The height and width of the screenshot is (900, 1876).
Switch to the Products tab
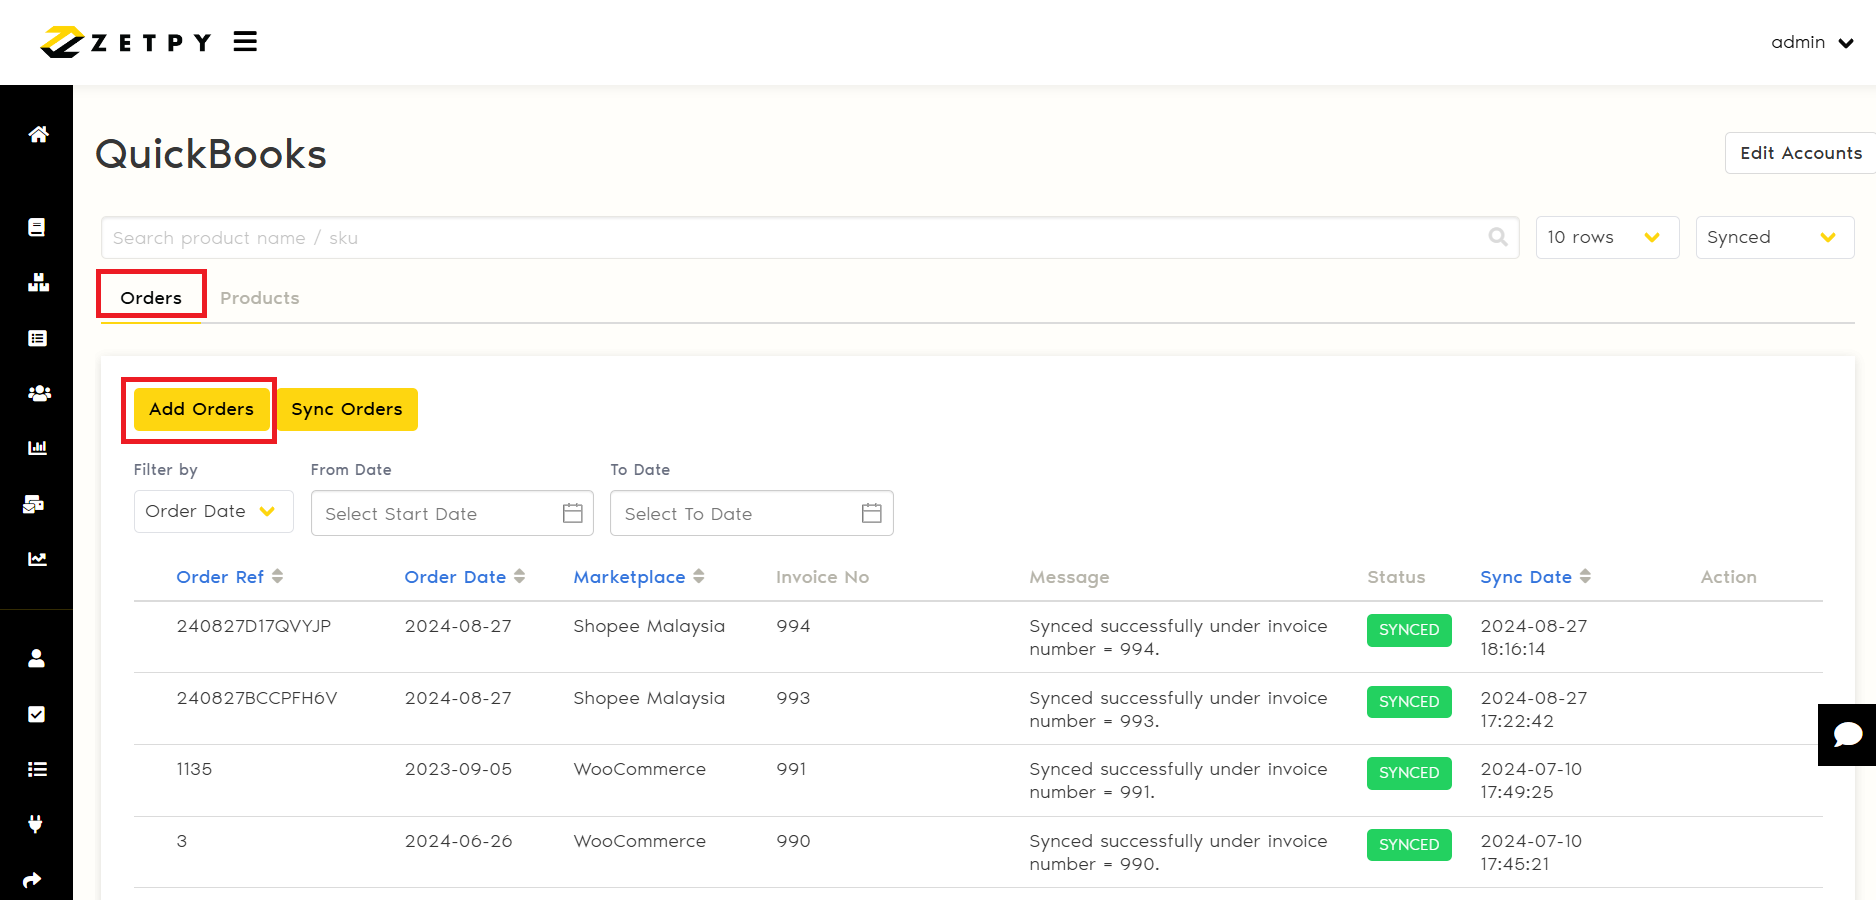coord(260,298)
